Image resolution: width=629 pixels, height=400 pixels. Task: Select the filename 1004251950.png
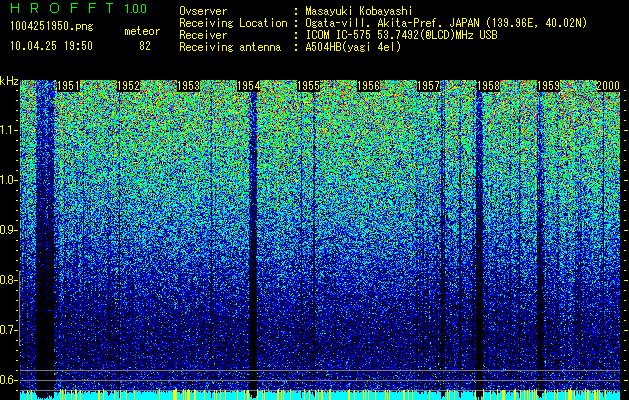click(52, 27)
